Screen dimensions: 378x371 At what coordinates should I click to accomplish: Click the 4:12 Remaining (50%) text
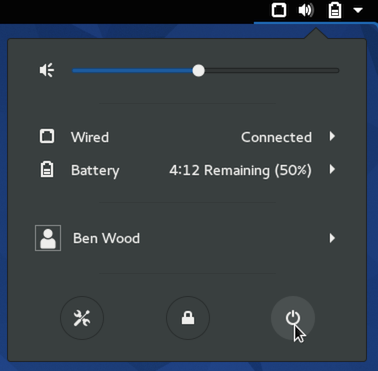coord(240,170)
